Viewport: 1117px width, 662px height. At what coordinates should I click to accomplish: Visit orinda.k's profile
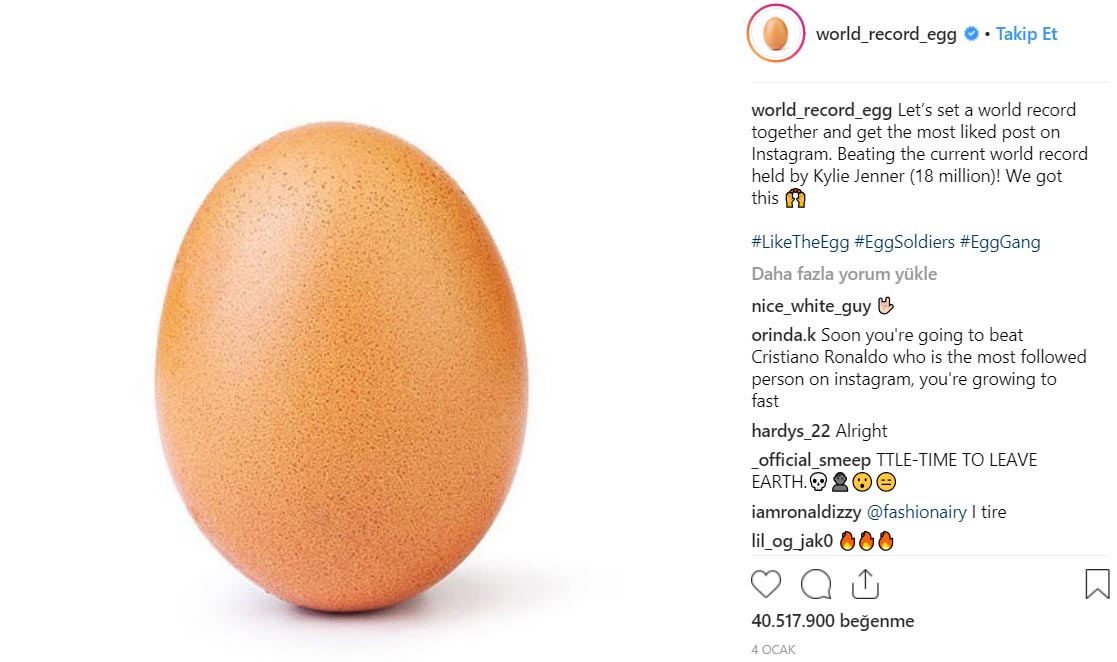click(x=784, y=336)
